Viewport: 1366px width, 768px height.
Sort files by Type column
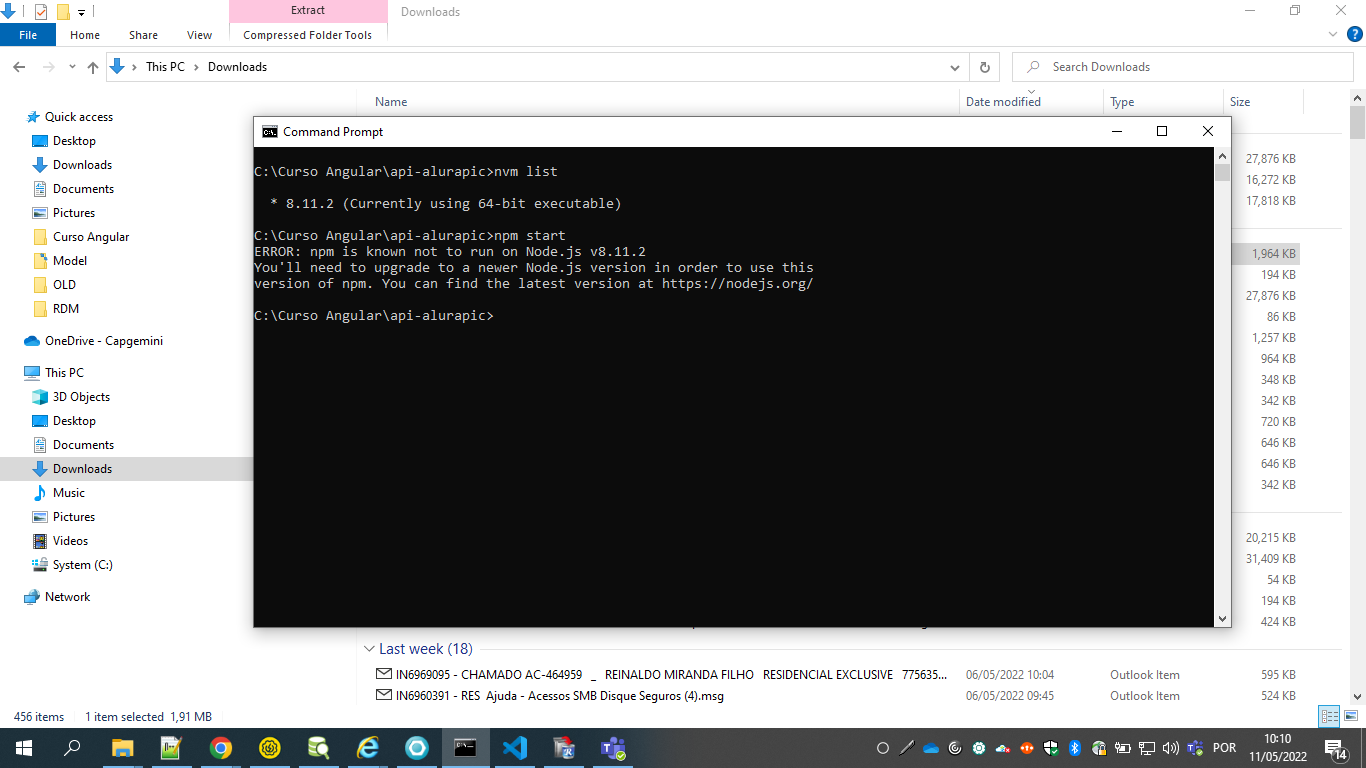(1122, 102)
